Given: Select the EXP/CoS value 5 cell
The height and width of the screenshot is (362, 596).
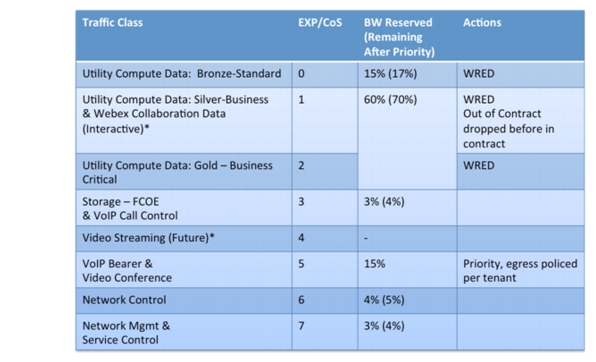Looking at the screenshot, I should [x=325, y=270].
